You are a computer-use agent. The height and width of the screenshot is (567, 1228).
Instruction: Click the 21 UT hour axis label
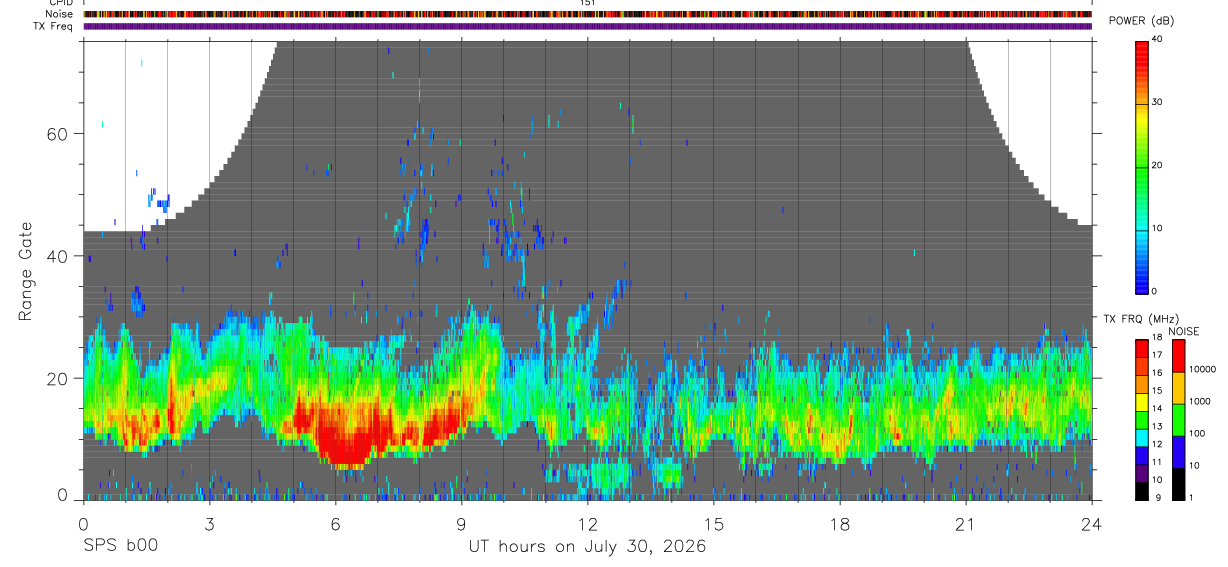[x=965, y=524]
